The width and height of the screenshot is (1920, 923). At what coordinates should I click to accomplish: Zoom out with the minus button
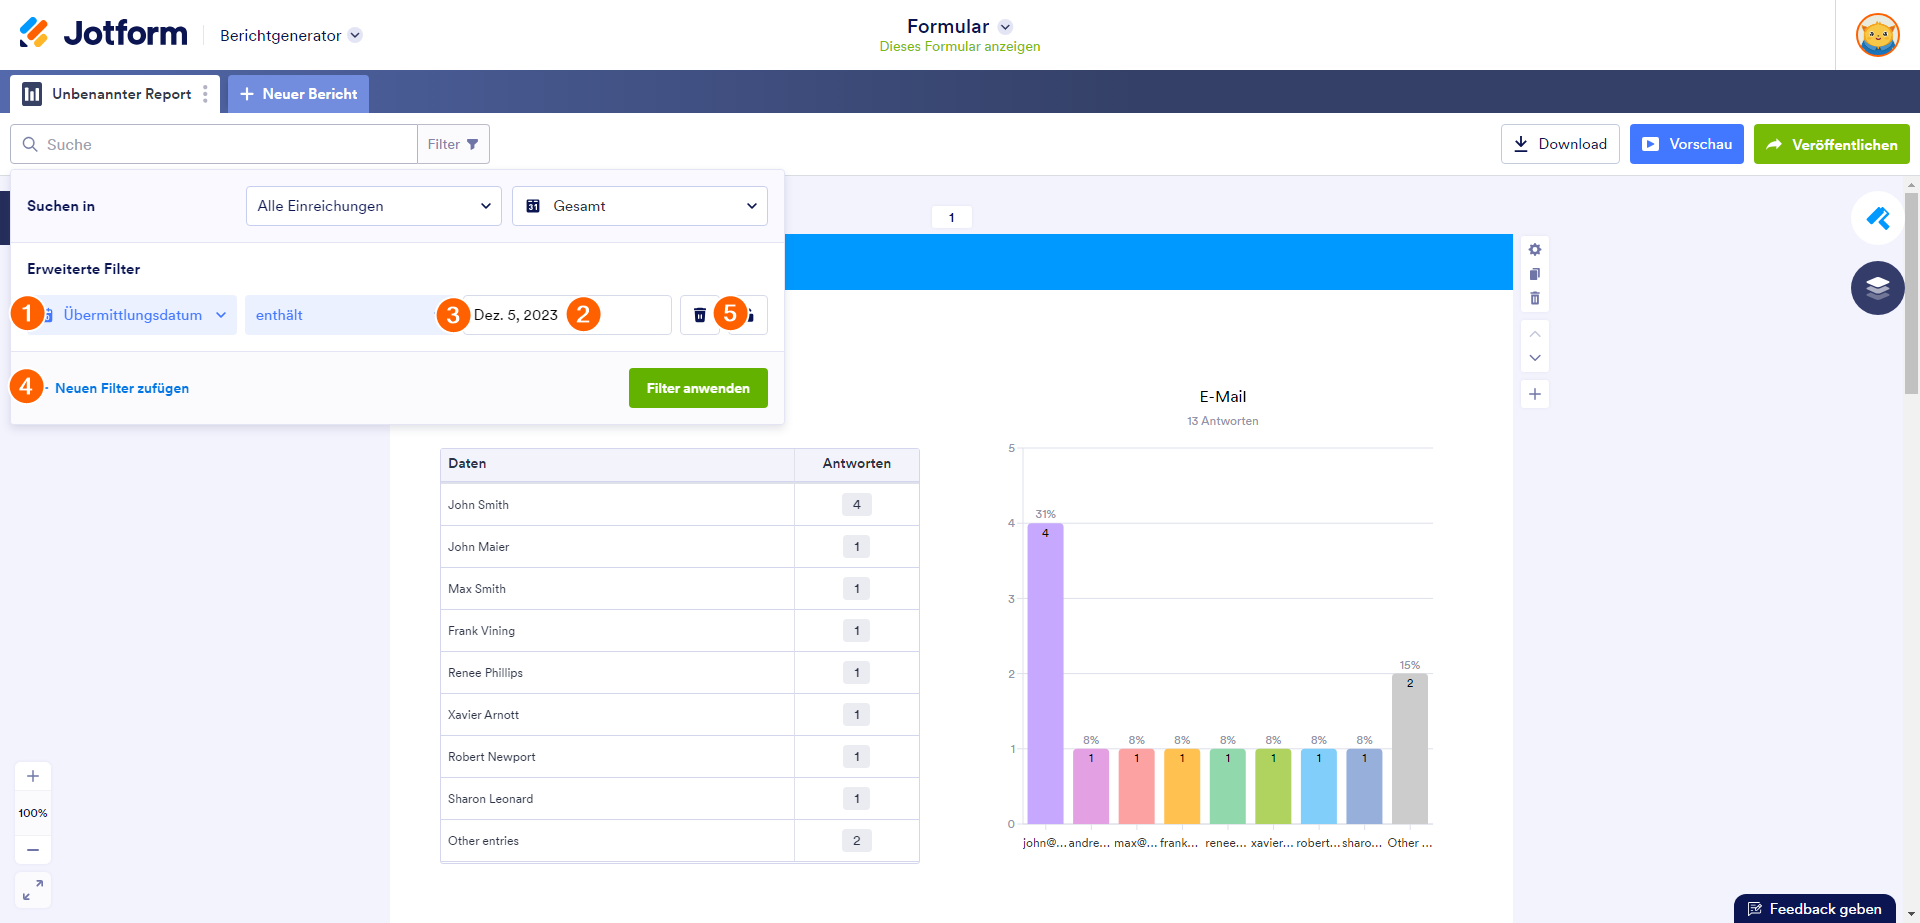pos(33,850)
